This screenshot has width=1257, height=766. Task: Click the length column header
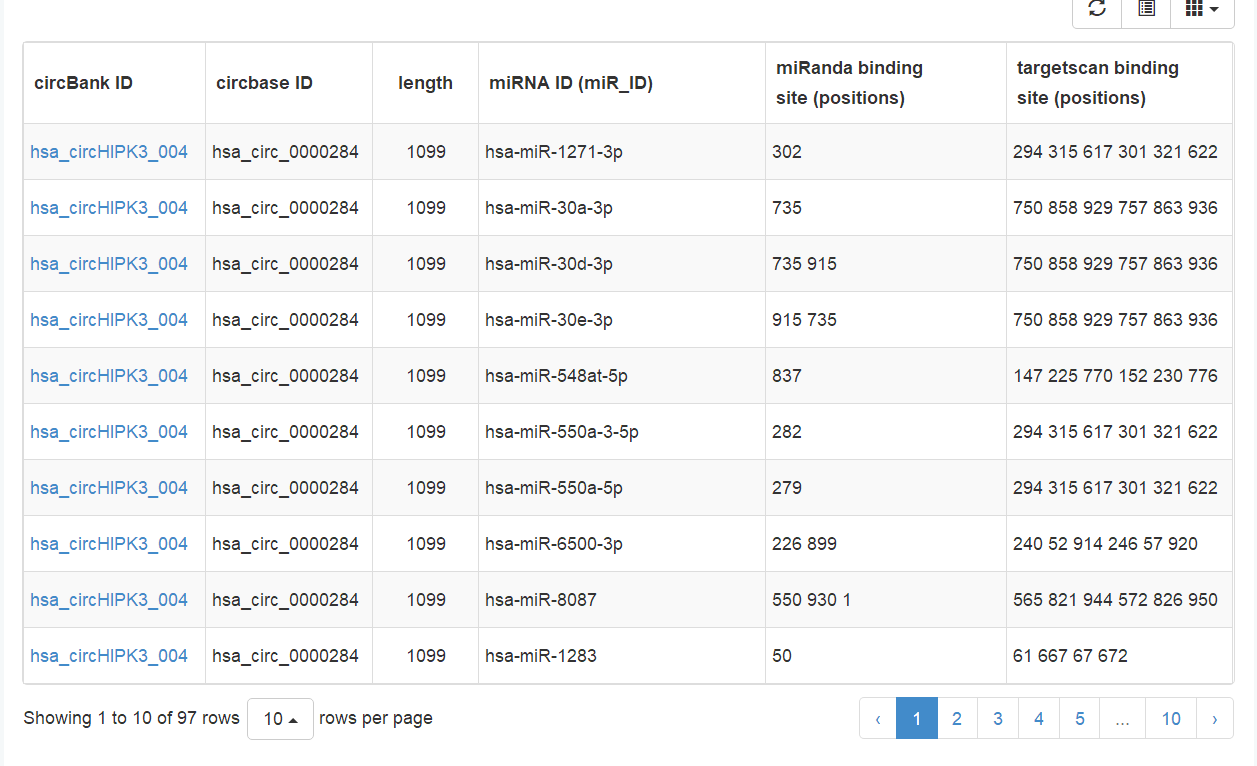pos(425,83)
